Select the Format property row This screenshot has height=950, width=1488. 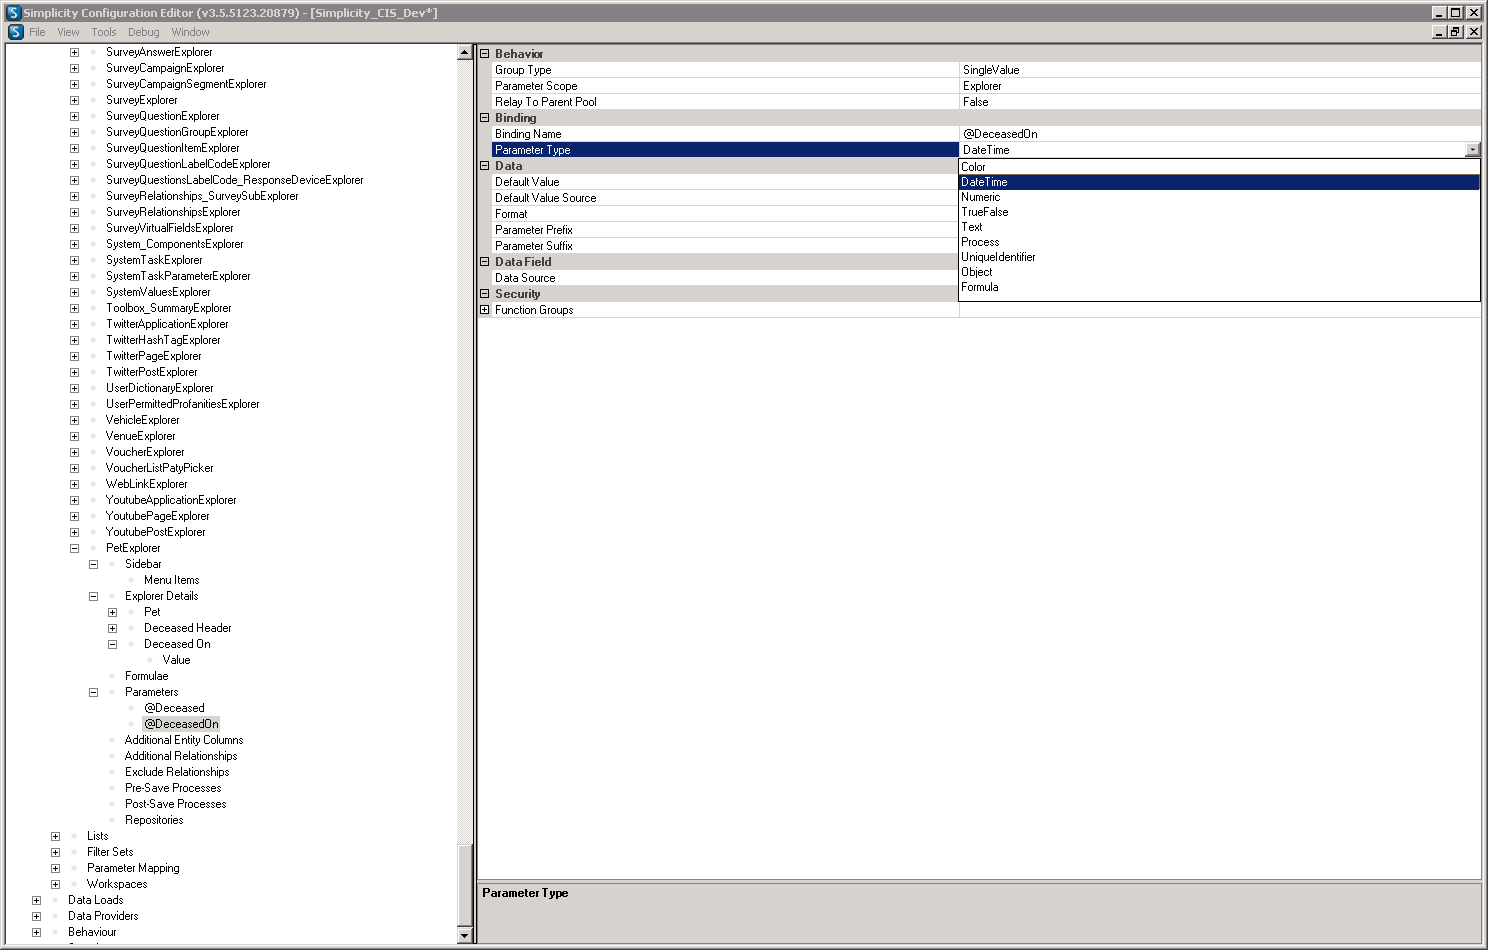click(x=725, y=214)
